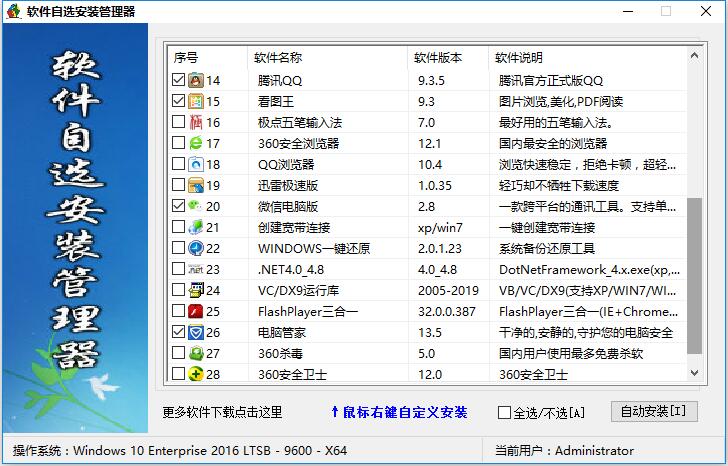The image size is (728, 466).
Task: Click description 国内用户使用最多免费杀软
Action: [571, 354]
